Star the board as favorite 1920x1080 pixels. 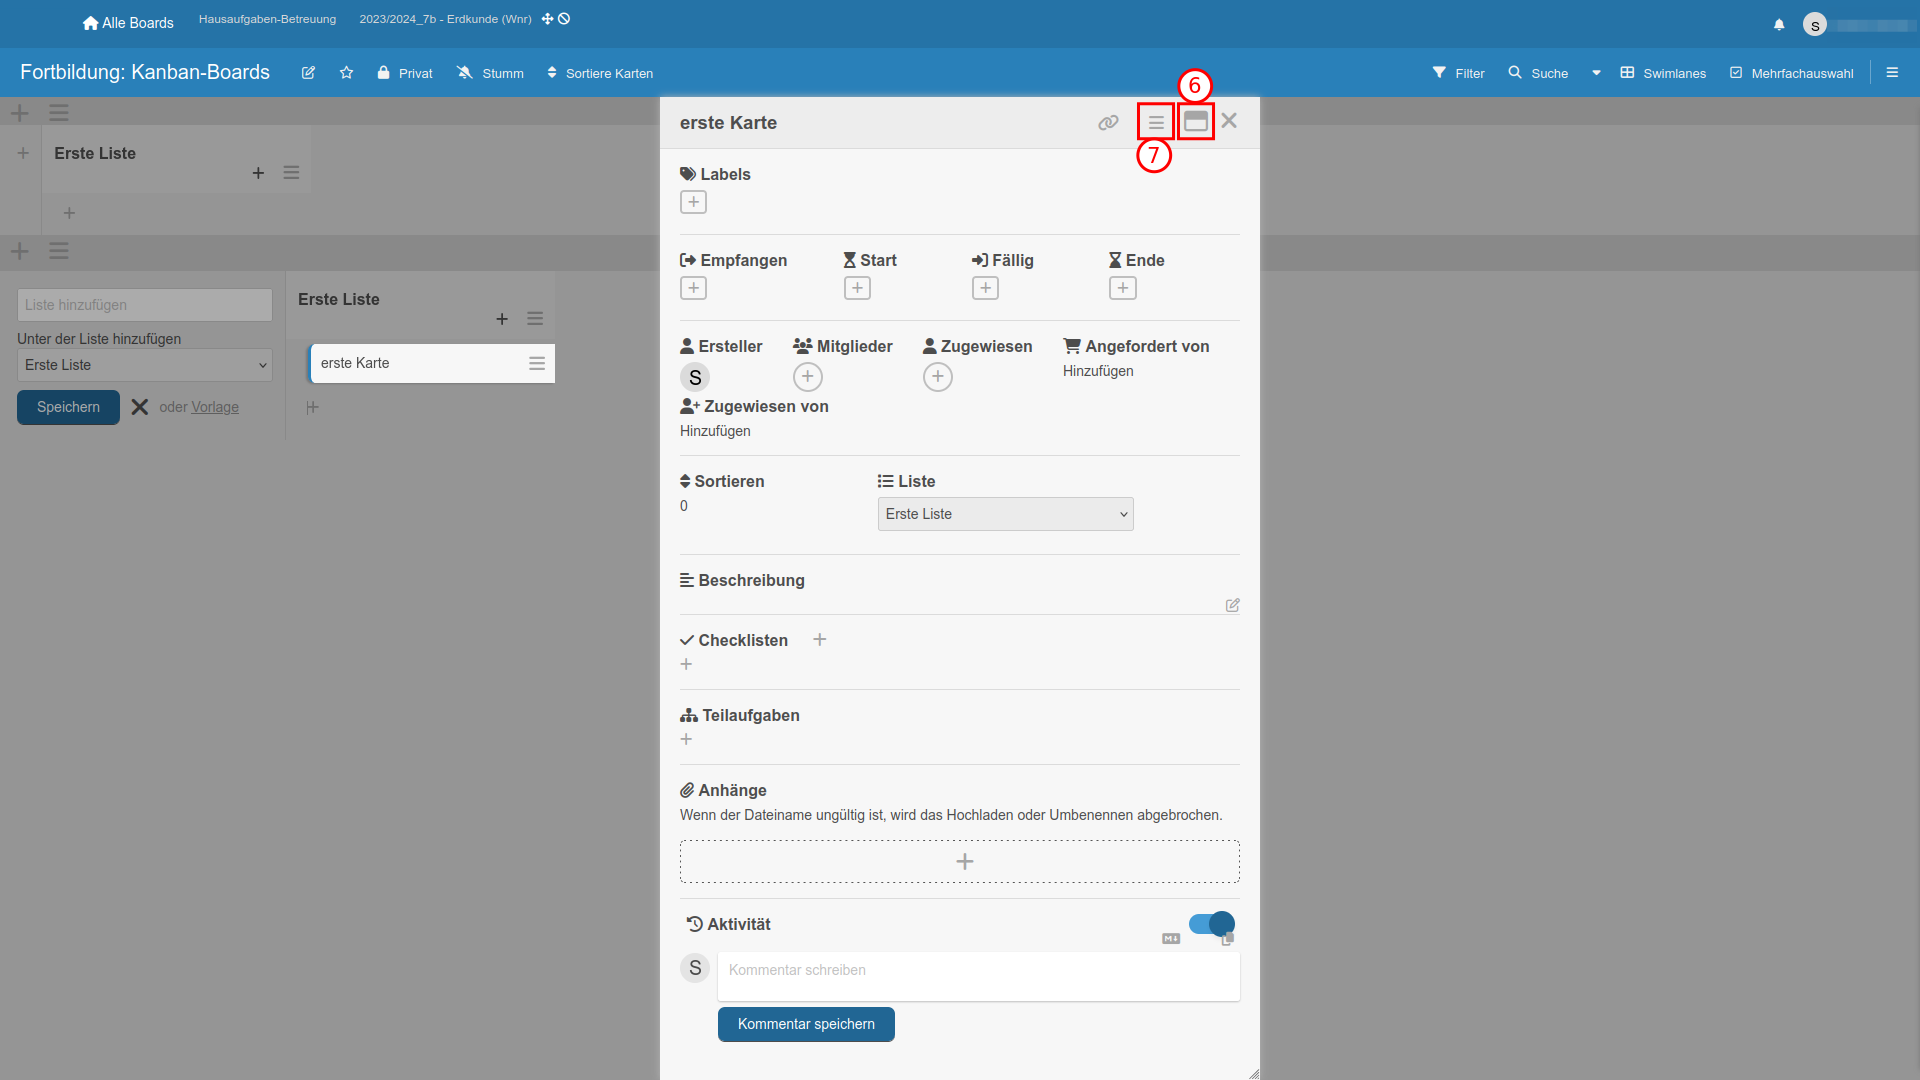(346, 73)
